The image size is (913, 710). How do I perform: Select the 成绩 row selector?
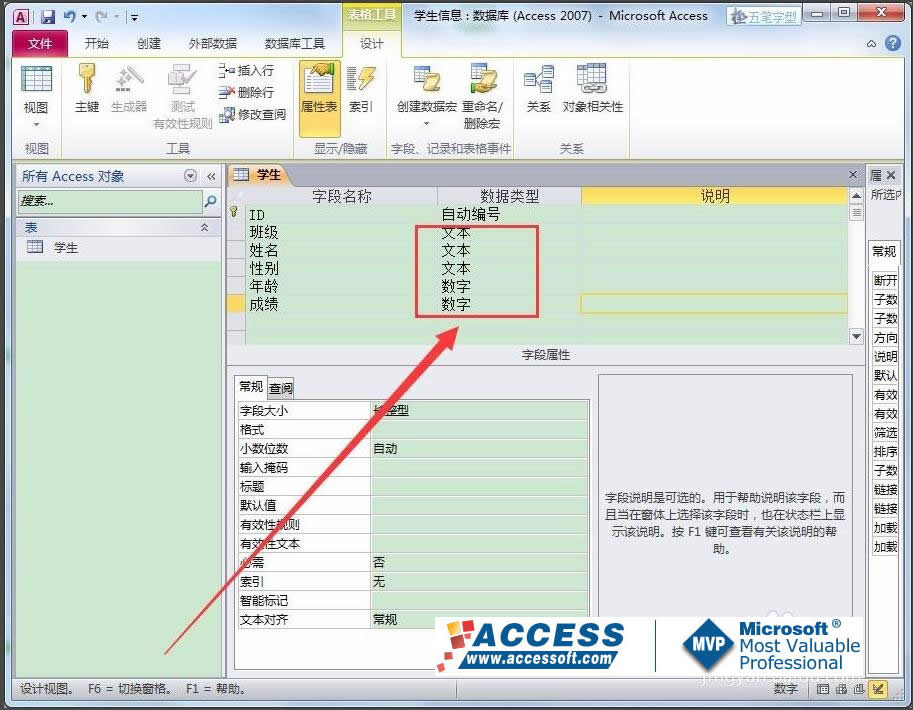tap(236, 304)
